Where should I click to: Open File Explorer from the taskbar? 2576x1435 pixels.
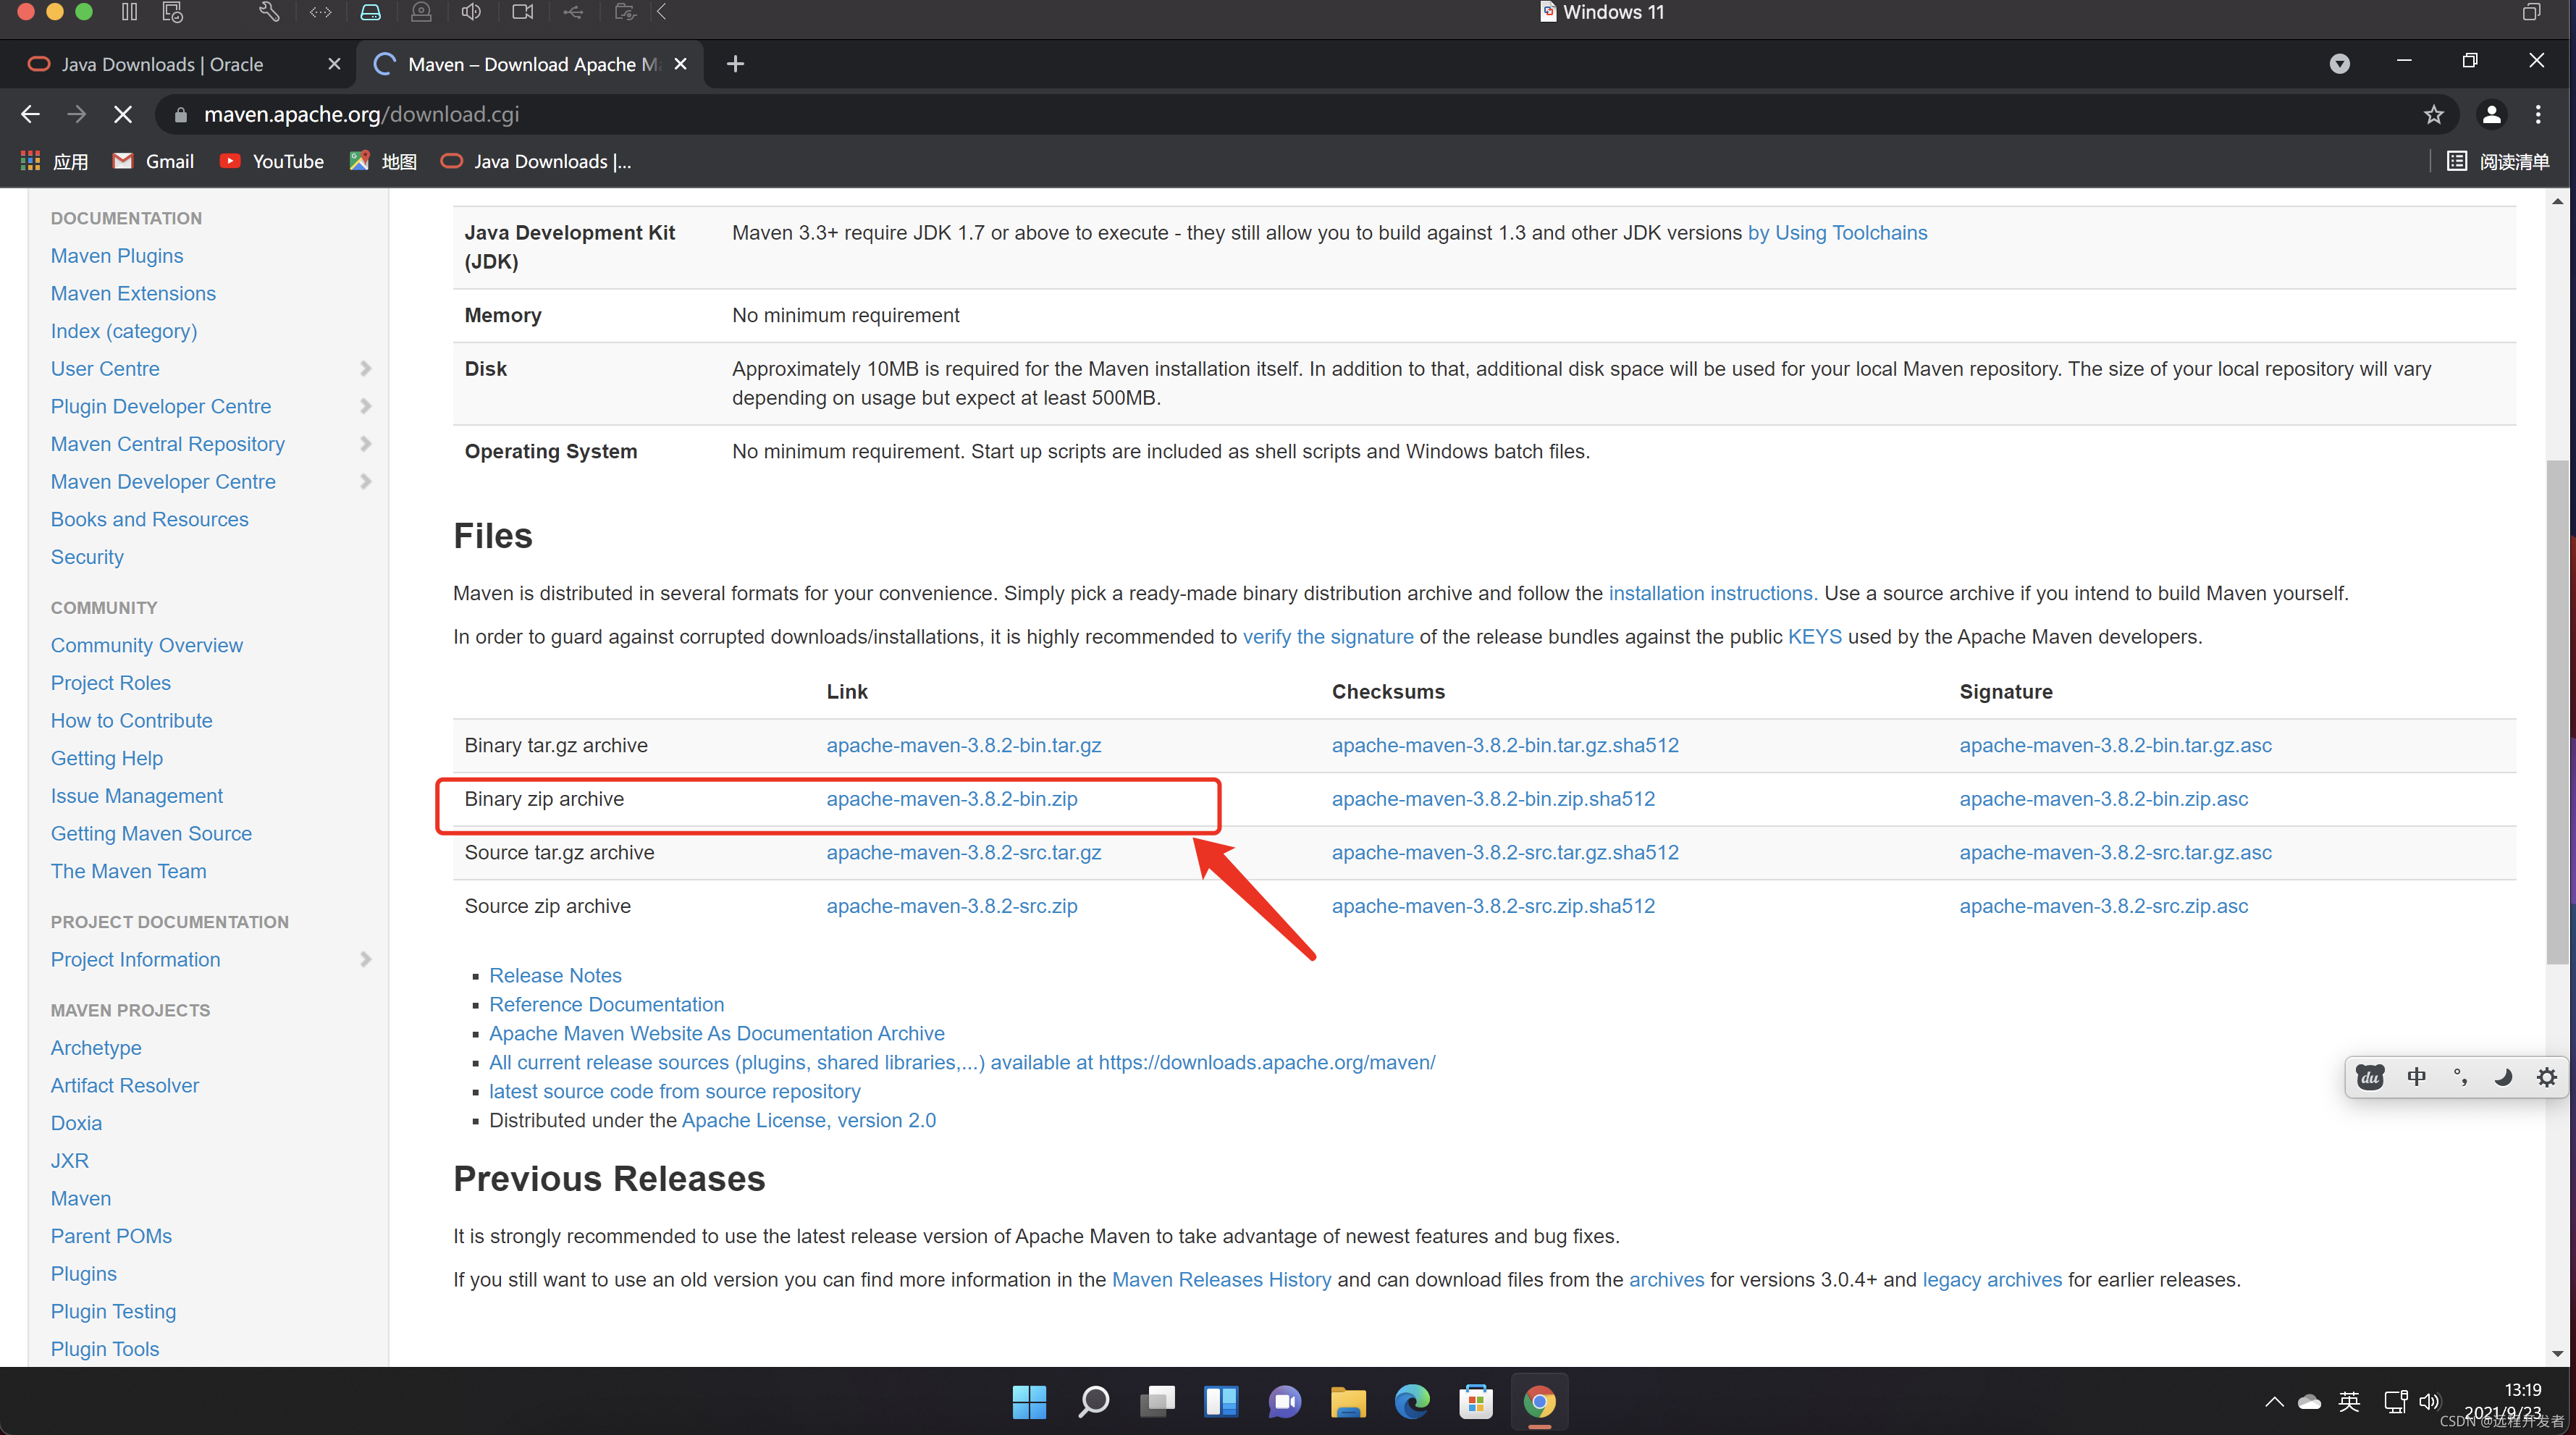(x=1348, y=1402)
